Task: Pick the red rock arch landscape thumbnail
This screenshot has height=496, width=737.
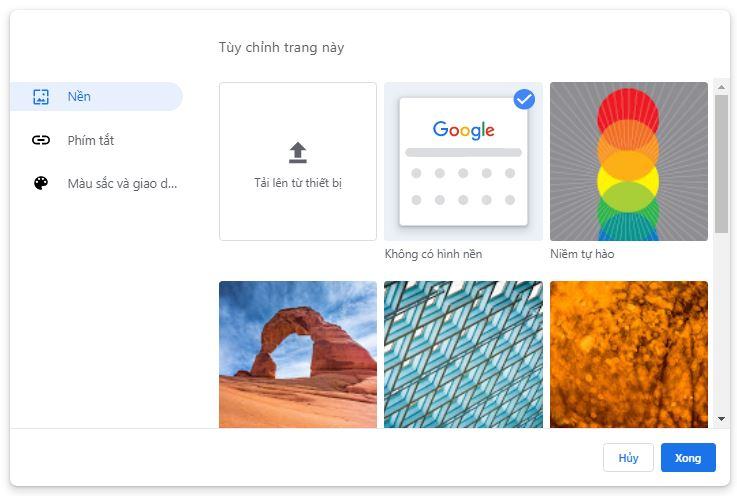Action: pyautogui.click(x=298, y=354)
